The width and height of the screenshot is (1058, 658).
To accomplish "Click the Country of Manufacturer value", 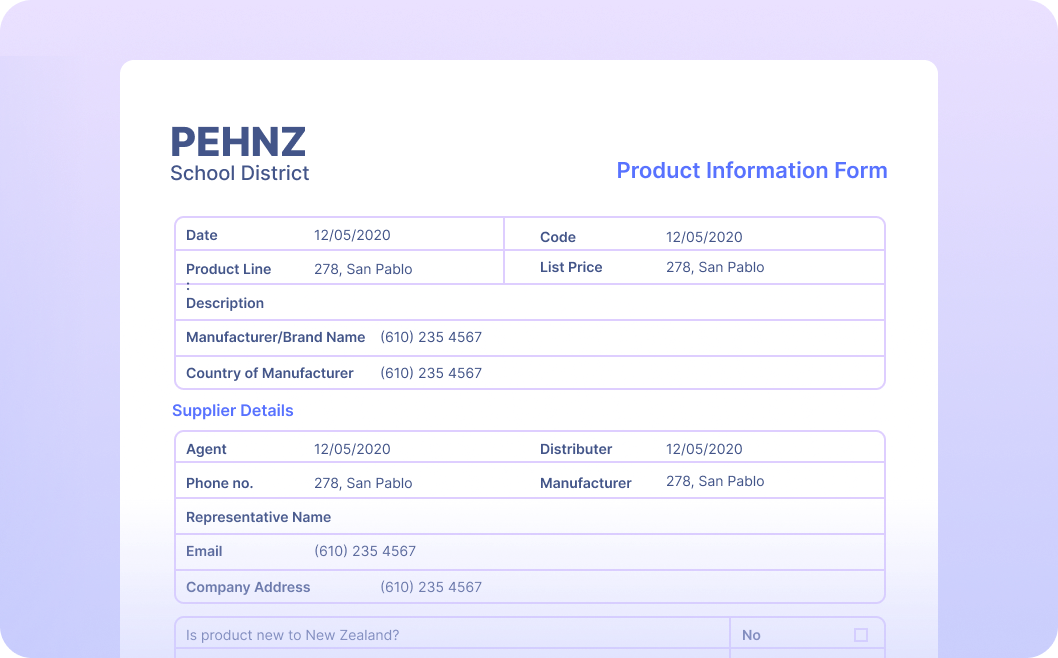I will 431,373.
